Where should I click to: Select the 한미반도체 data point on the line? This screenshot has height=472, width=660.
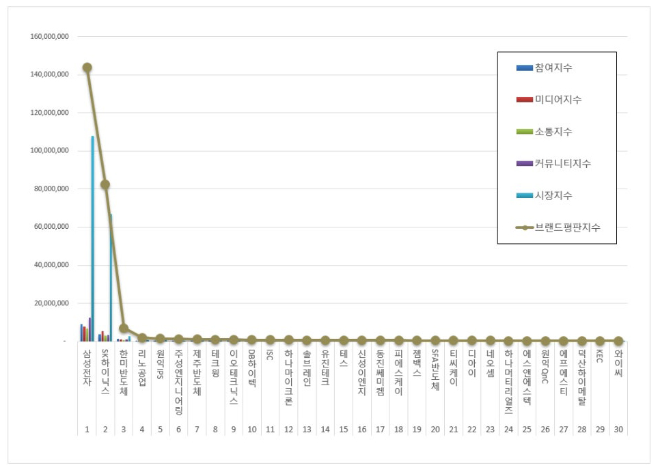click(123, 328)
